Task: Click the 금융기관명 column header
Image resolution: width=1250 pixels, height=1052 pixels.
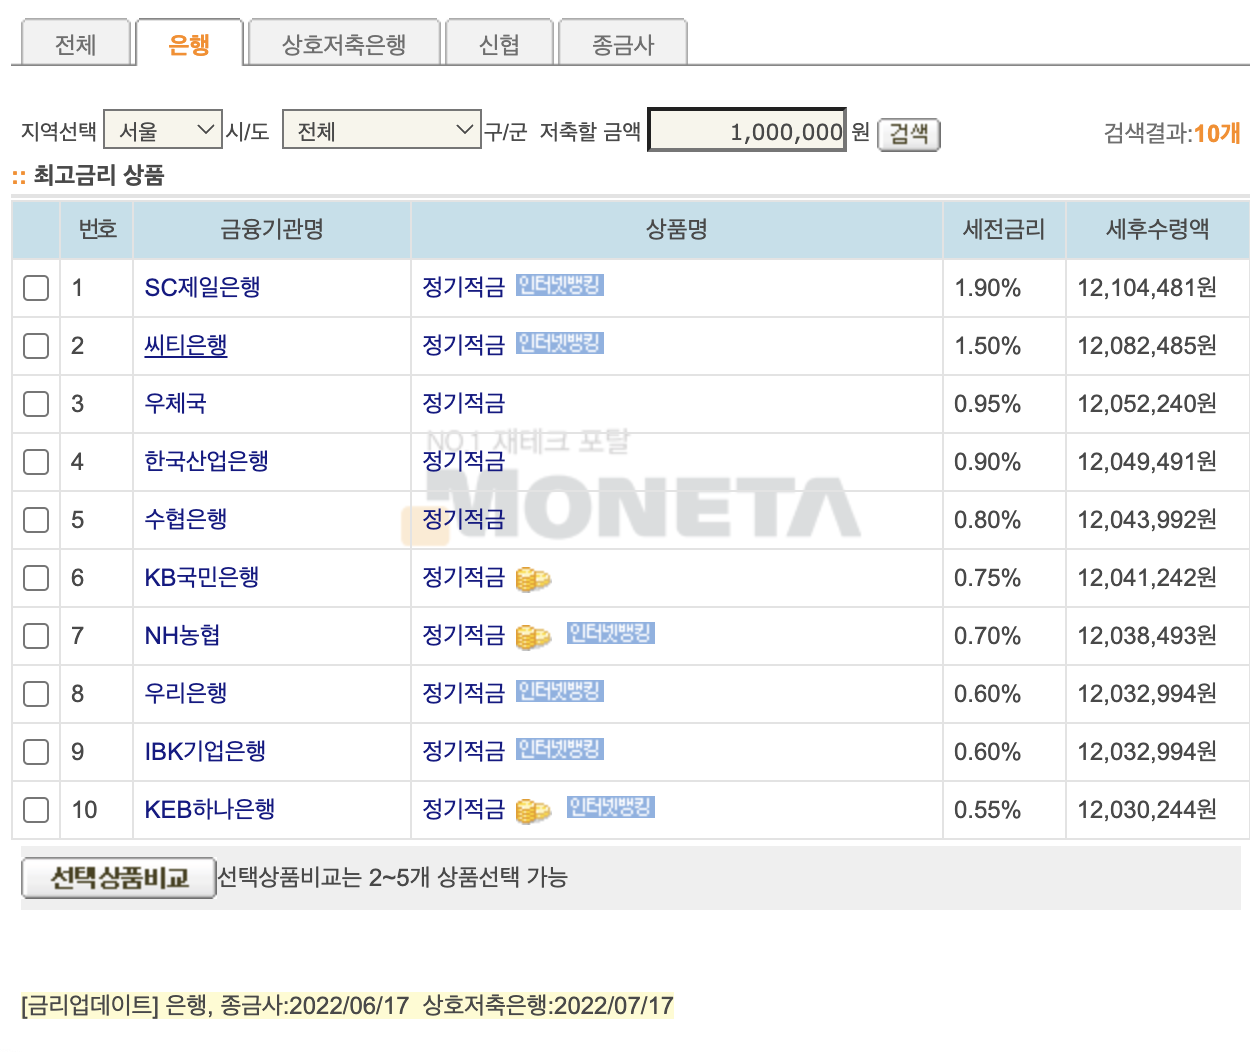Action: tap(272, 230)
